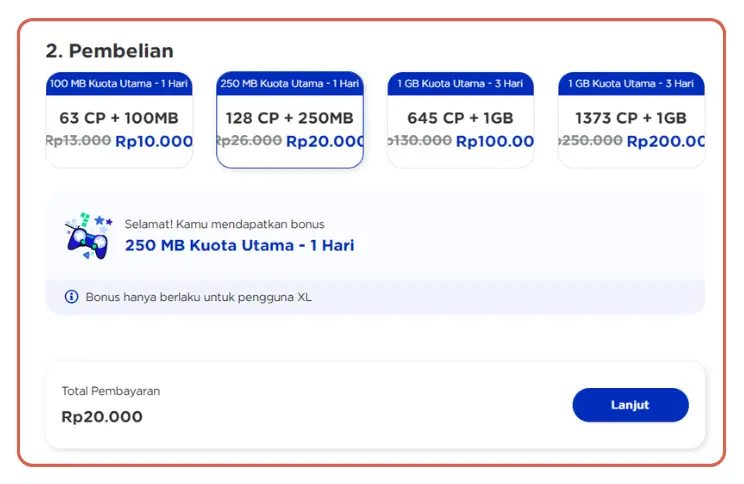
Task: Pick the 645 CP + 1GB package
Action: point(460,118)
